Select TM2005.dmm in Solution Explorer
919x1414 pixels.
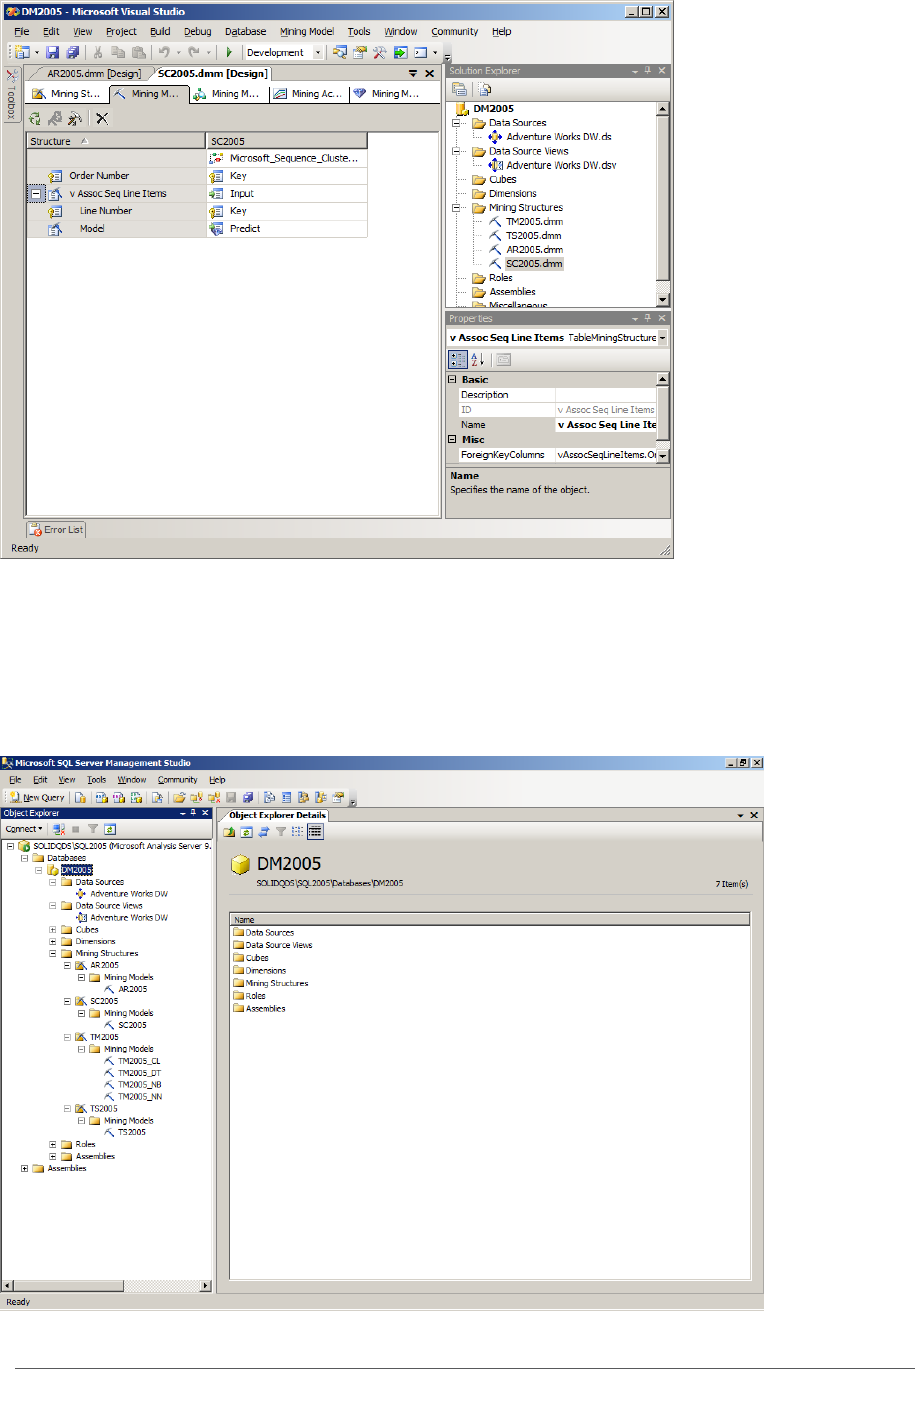click(534, 222)
